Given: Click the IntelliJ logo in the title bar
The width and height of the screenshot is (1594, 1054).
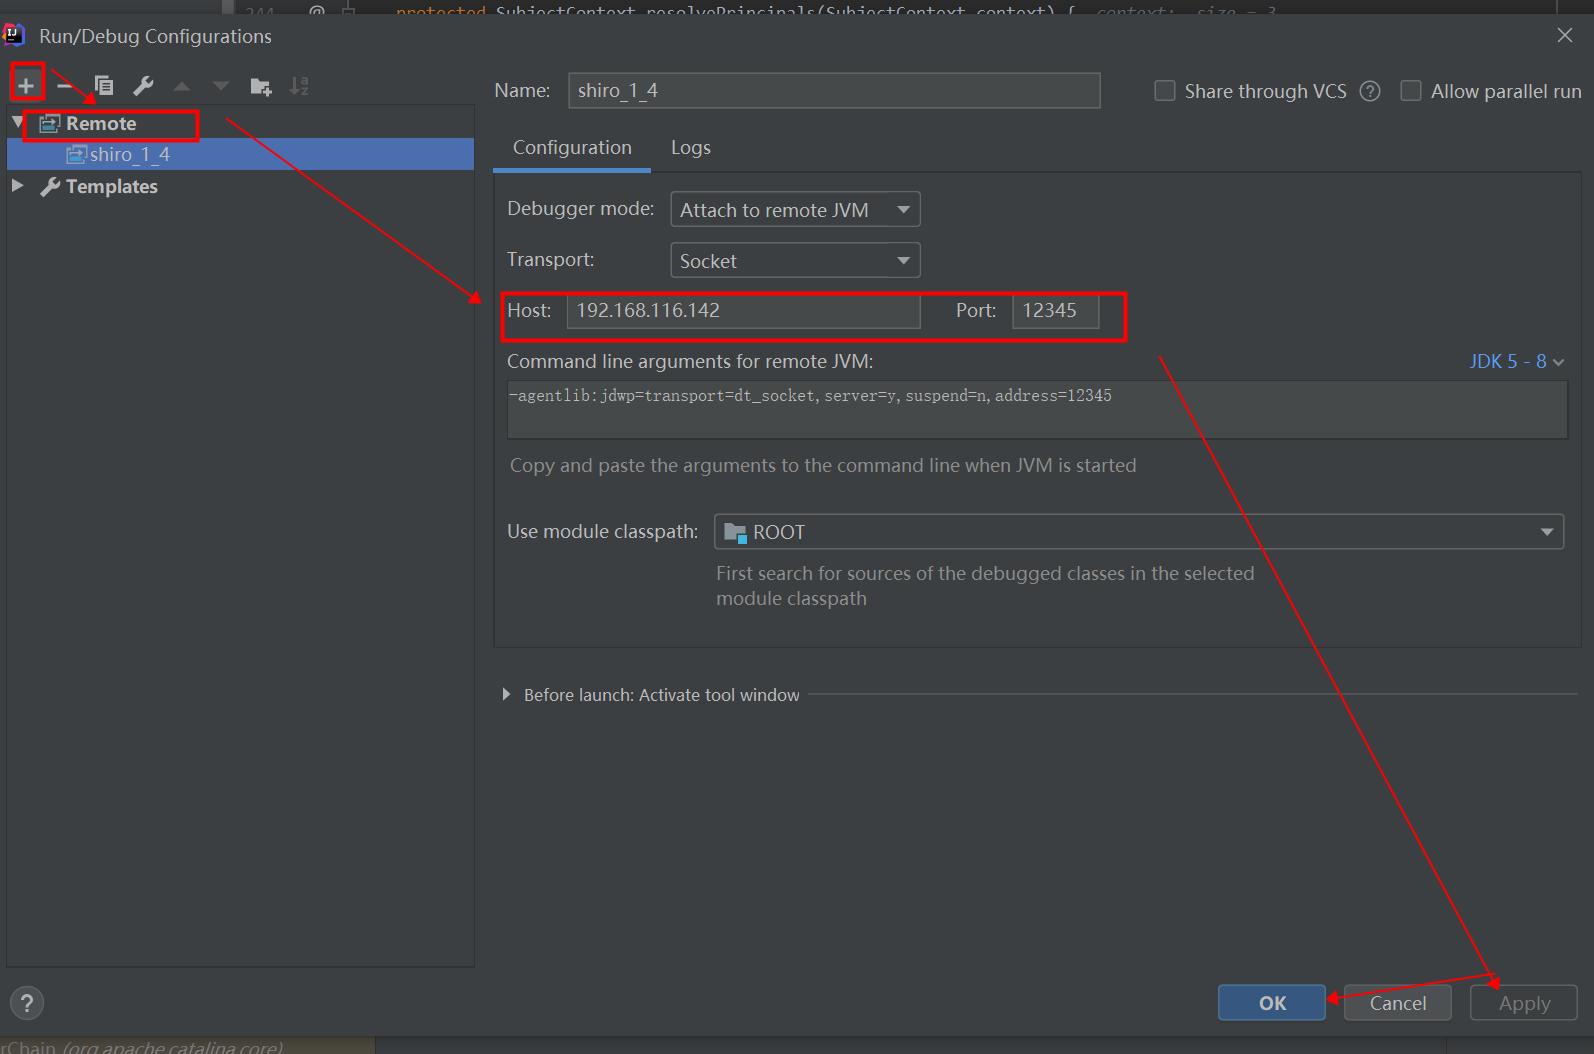Looking at the screenshot, I should click(x=14, y=36).
